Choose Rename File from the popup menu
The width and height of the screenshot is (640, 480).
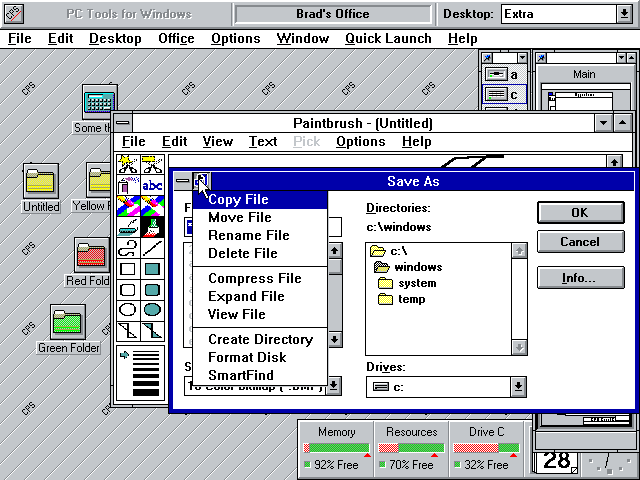(x=260, y=236)
